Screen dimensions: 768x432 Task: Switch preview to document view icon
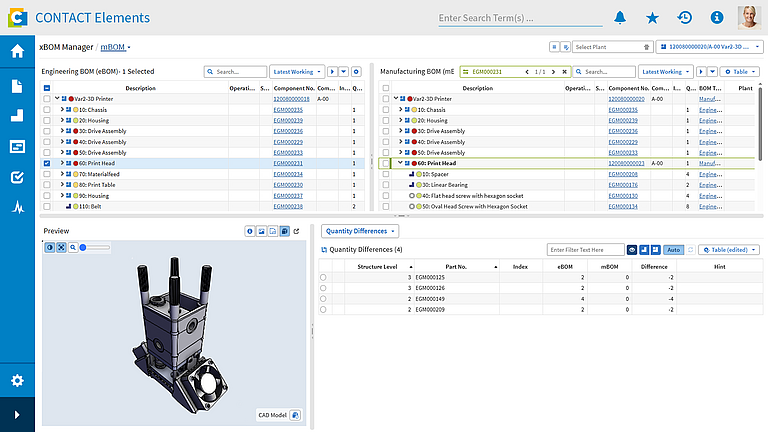click(273, 231)
